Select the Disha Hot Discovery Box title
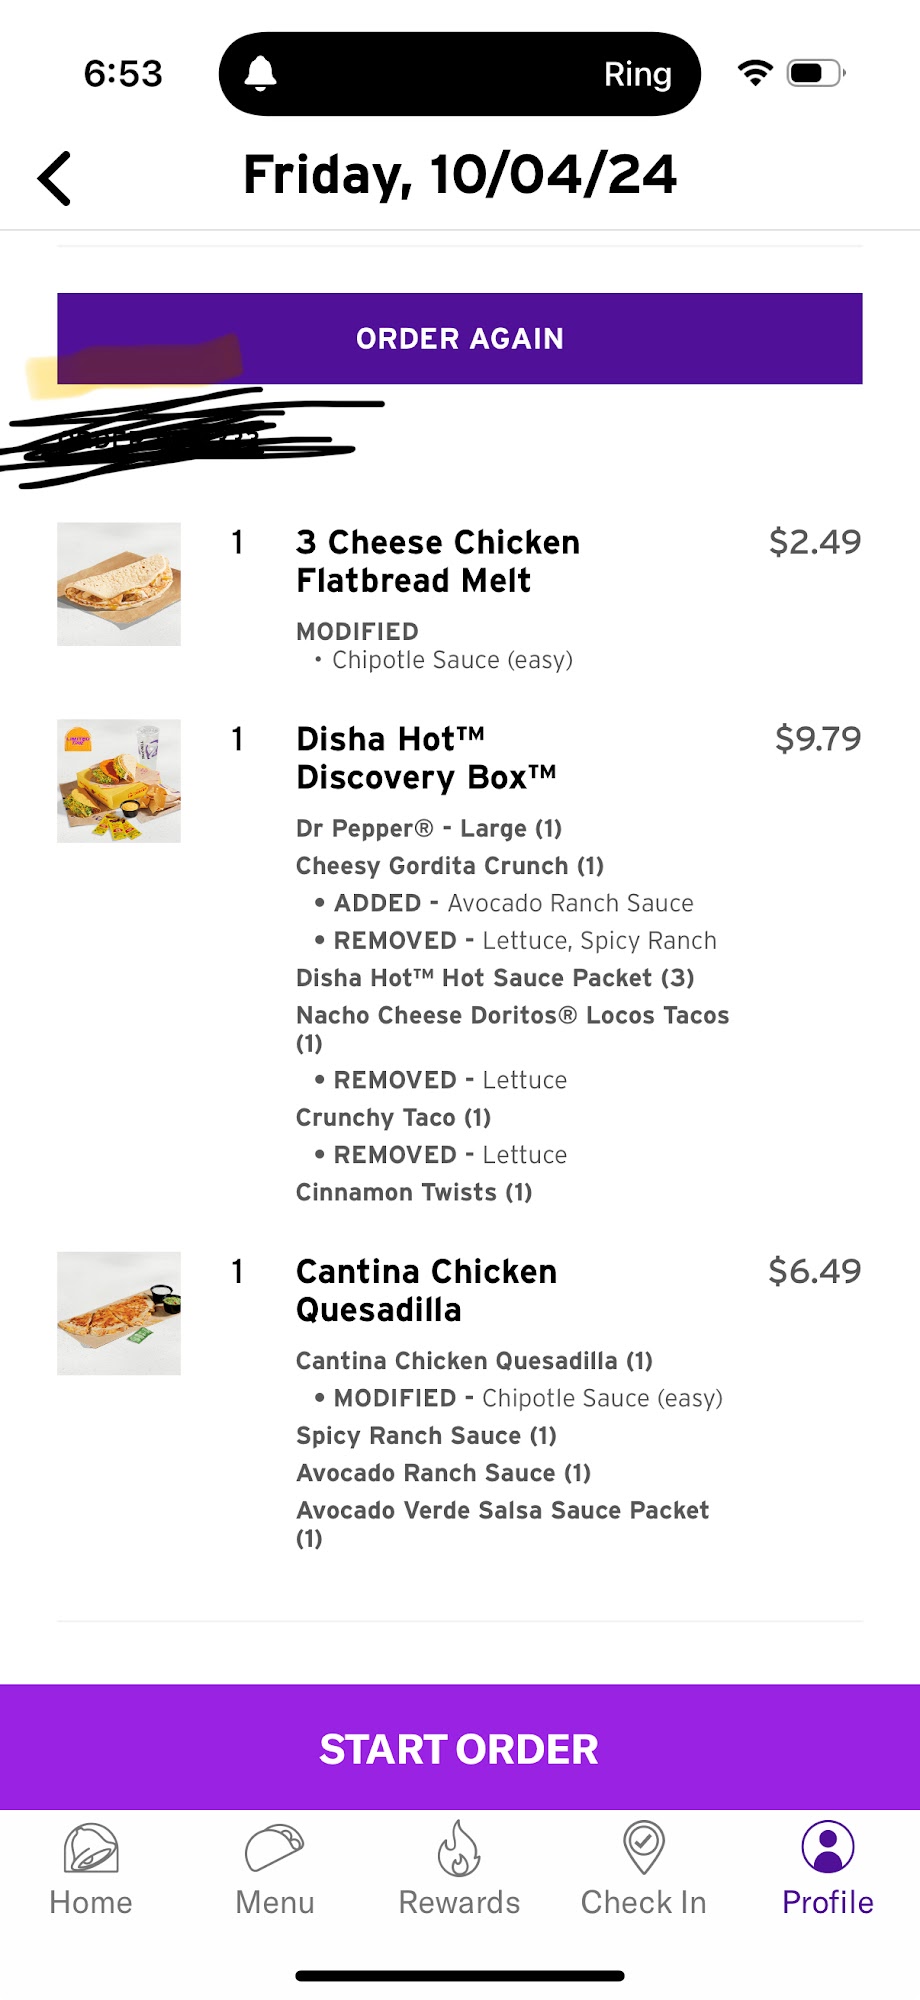This screenshot has height=2000, width=920. (426, 758)
